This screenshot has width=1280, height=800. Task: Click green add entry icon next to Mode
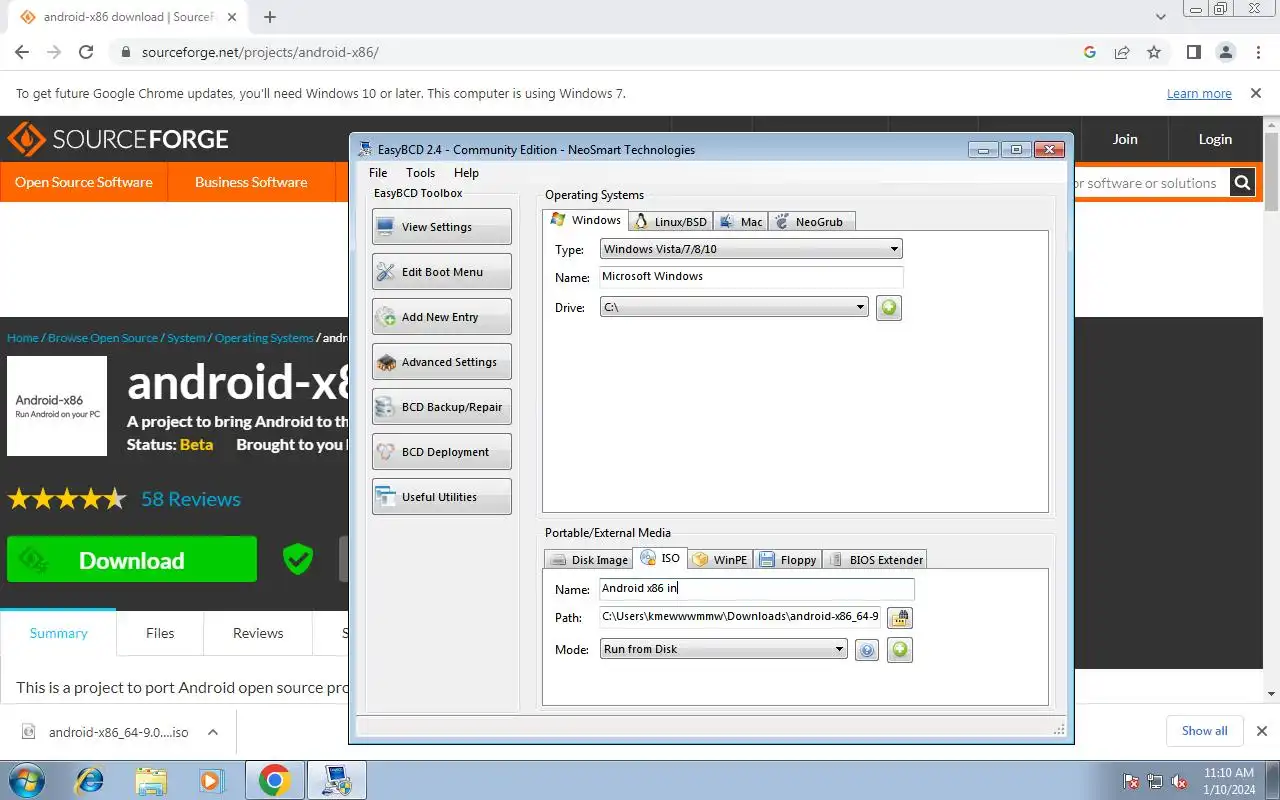tap(900, 650)
